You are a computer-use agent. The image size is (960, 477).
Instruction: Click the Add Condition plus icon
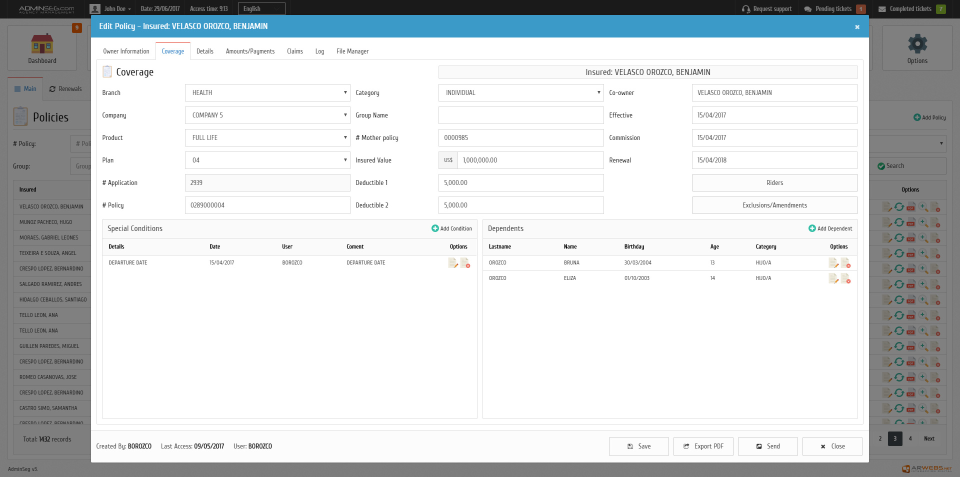pyautogui.click(x=435, y=228)
